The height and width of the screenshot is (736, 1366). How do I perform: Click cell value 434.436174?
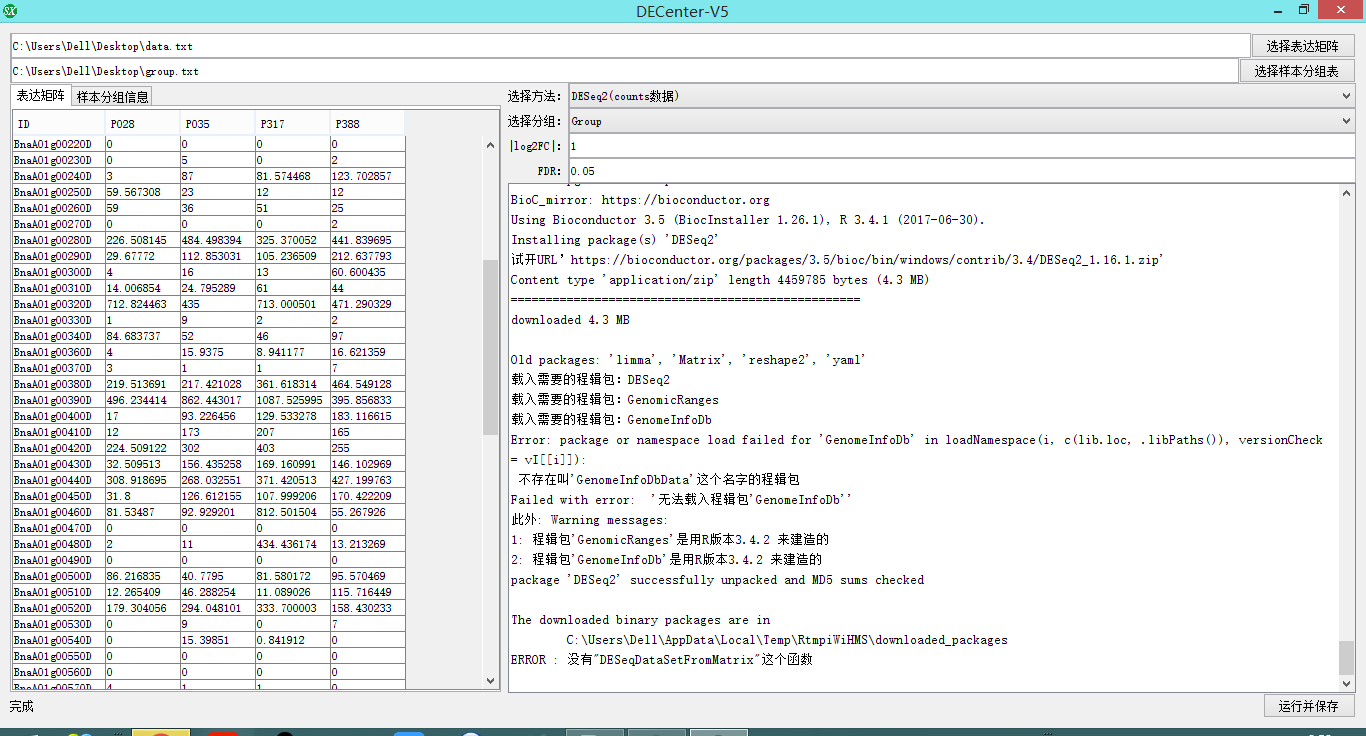tap(292, 544)
